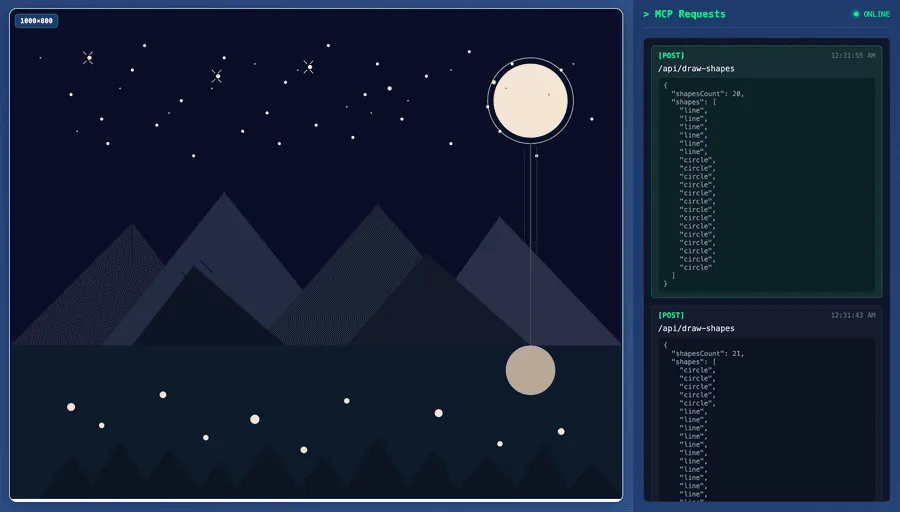900x512 pixels.
Task: Click the 12:31:43 AM timestamp
Action: coord(853,315)
